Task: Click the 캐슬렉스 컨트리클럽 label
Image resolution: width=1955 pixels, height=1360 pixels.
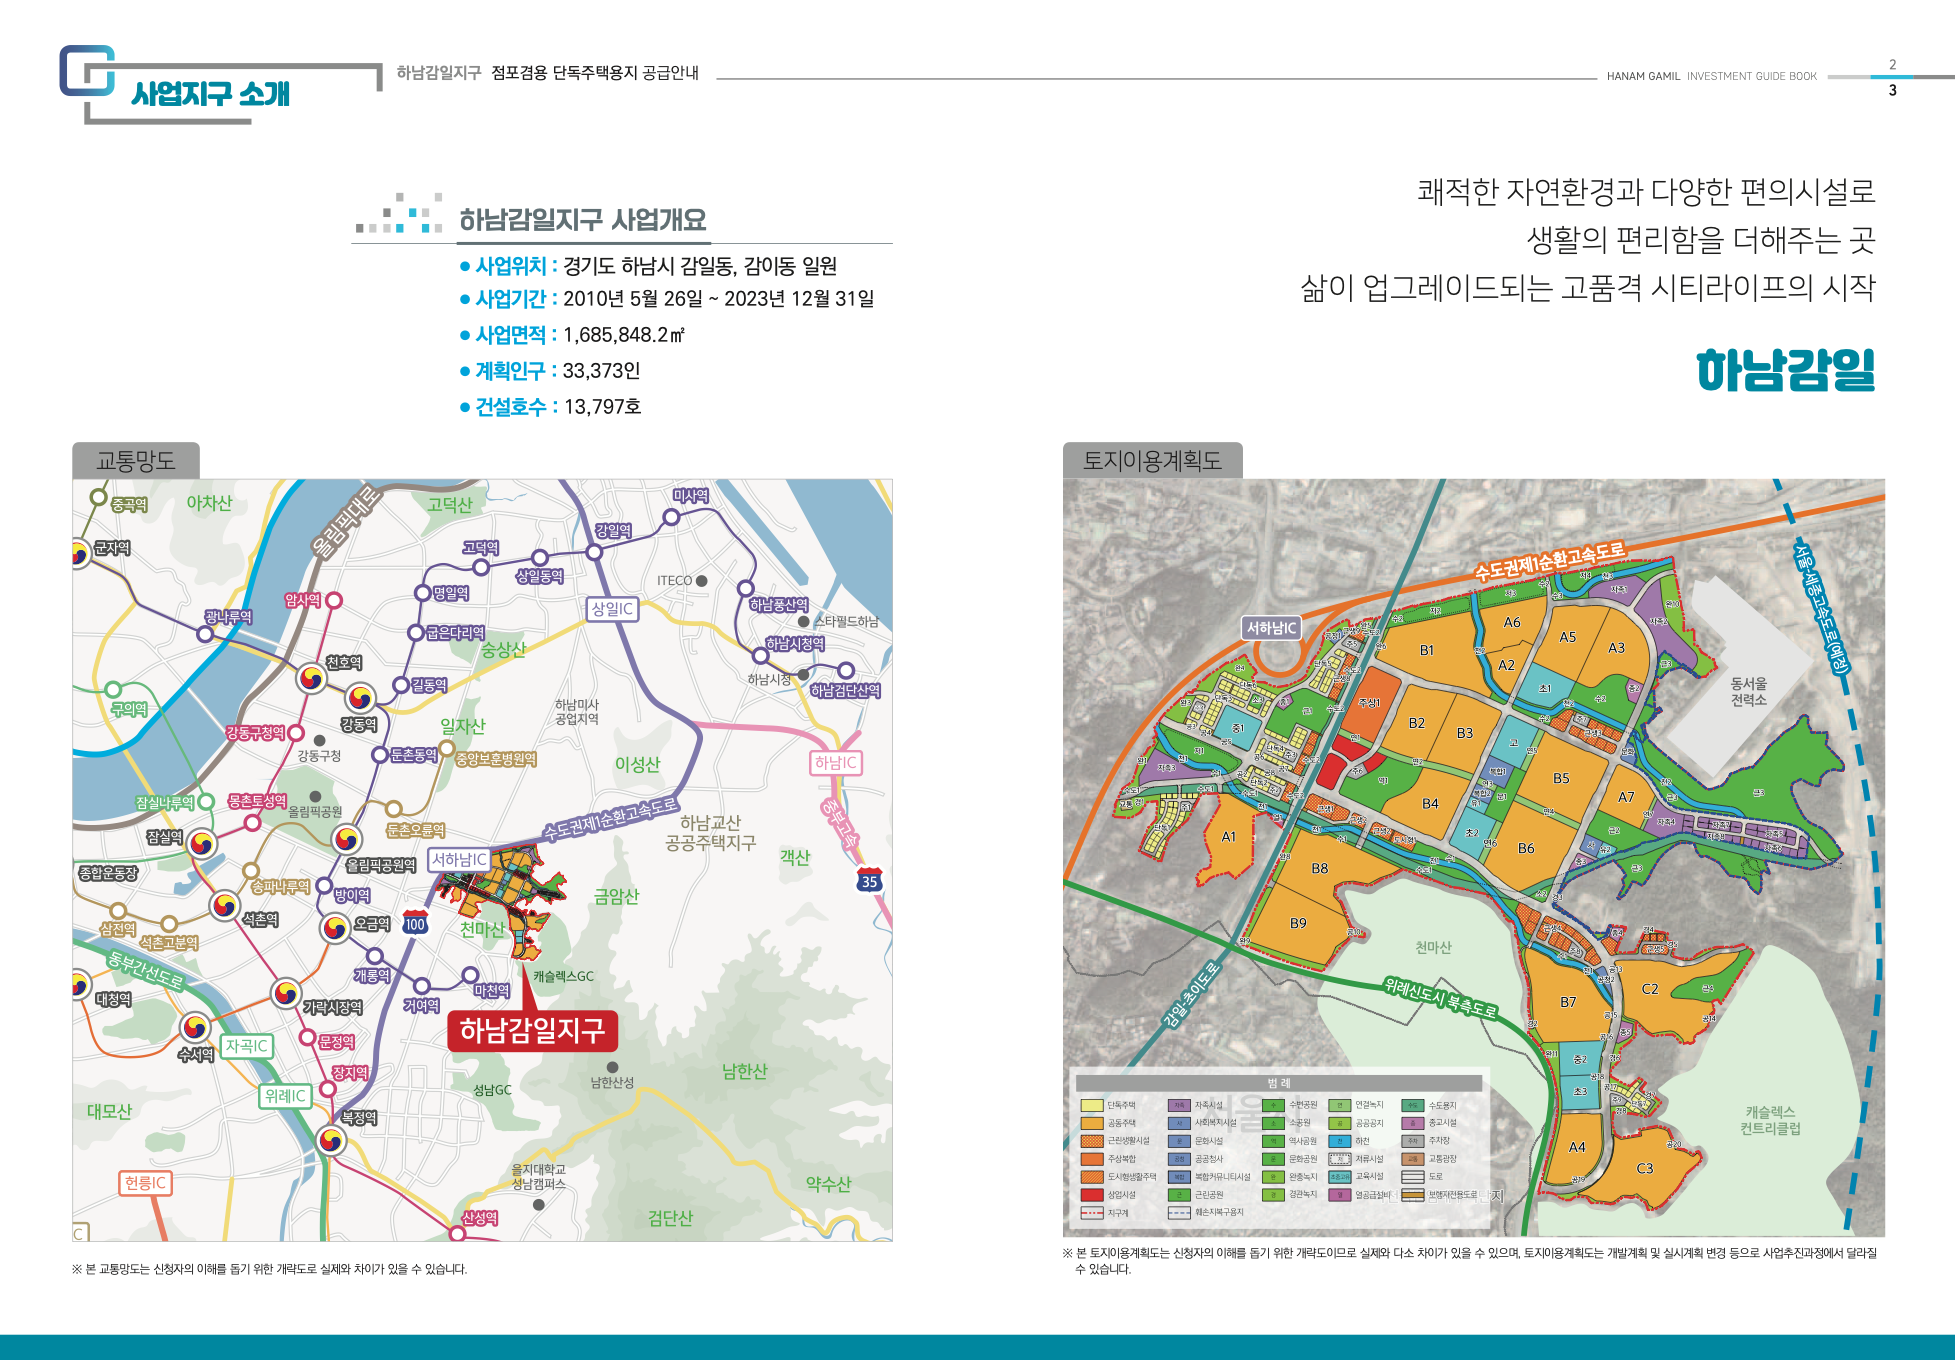Action: [x=1770, y=1120]
